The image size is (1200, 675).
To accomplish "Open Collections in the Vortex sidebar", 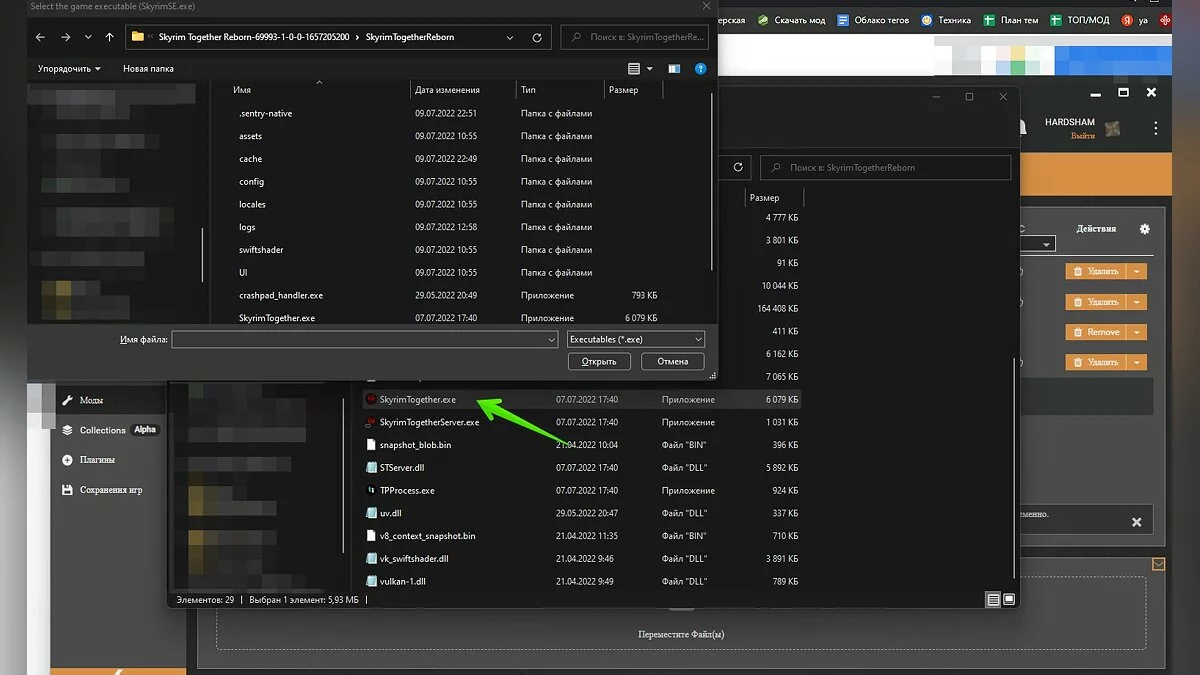I will click(x=103, y=430).
